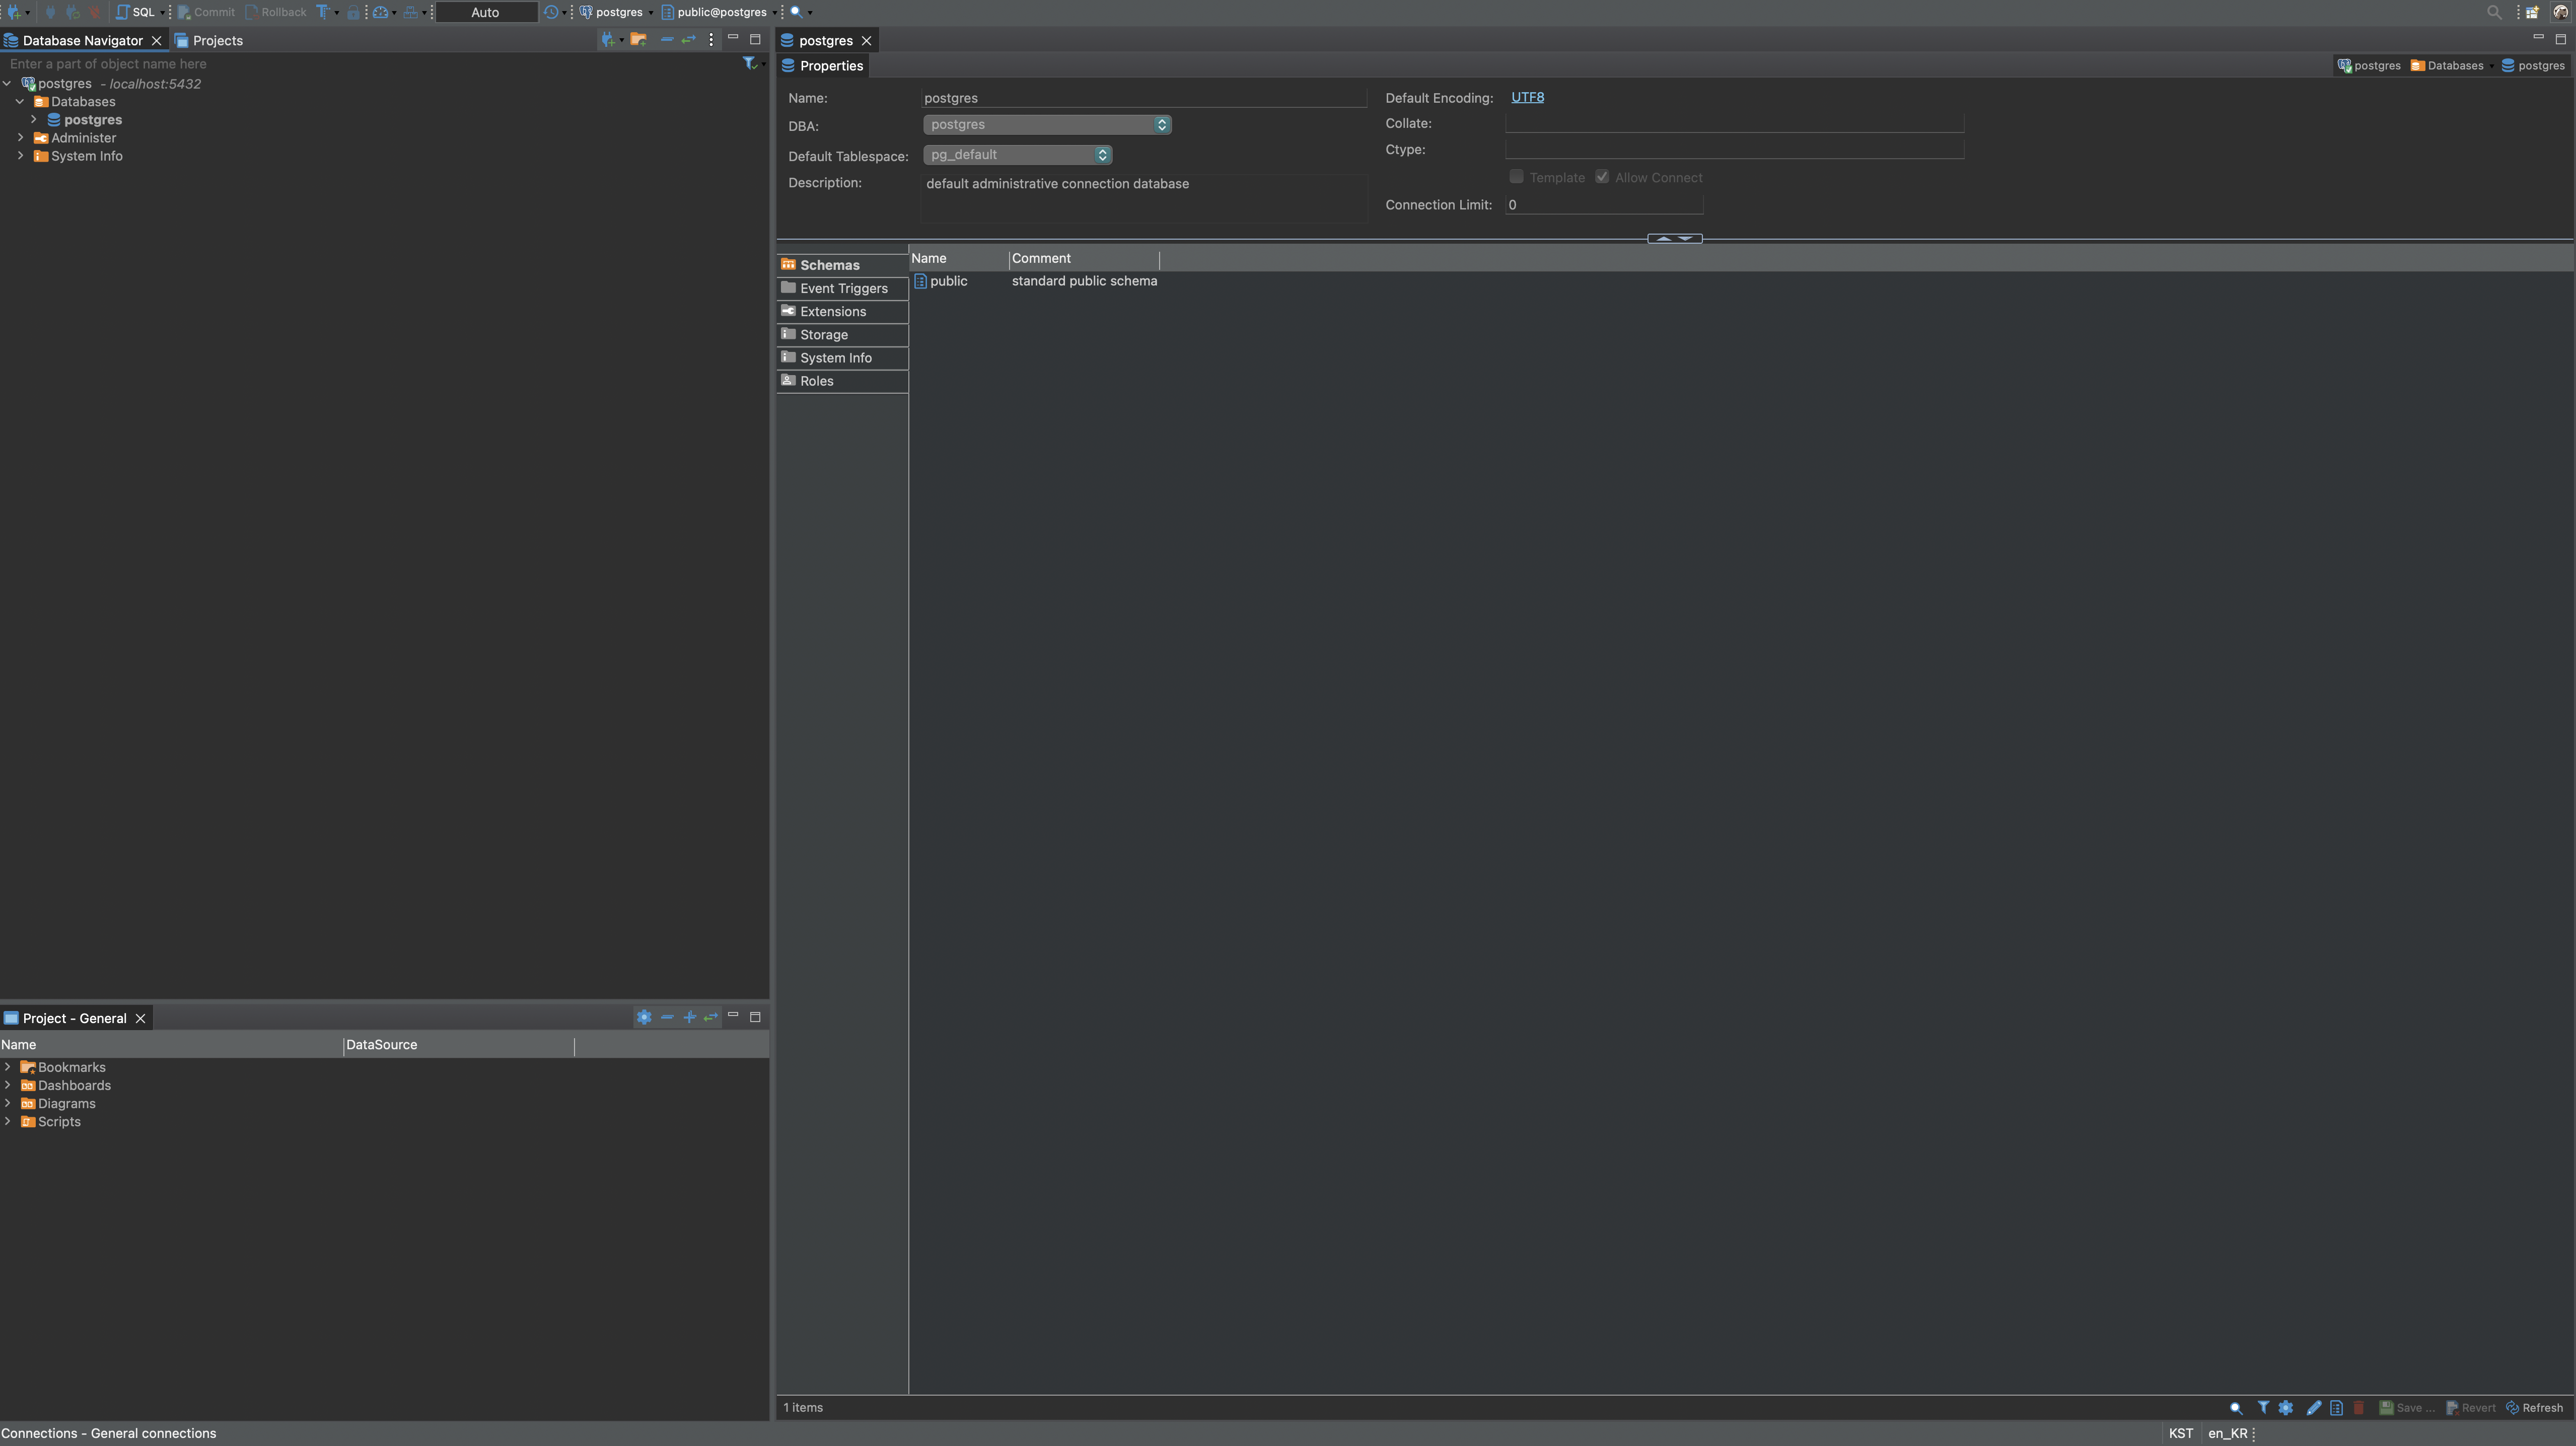Click the UTF8 encoding link

pos(1527,97)
